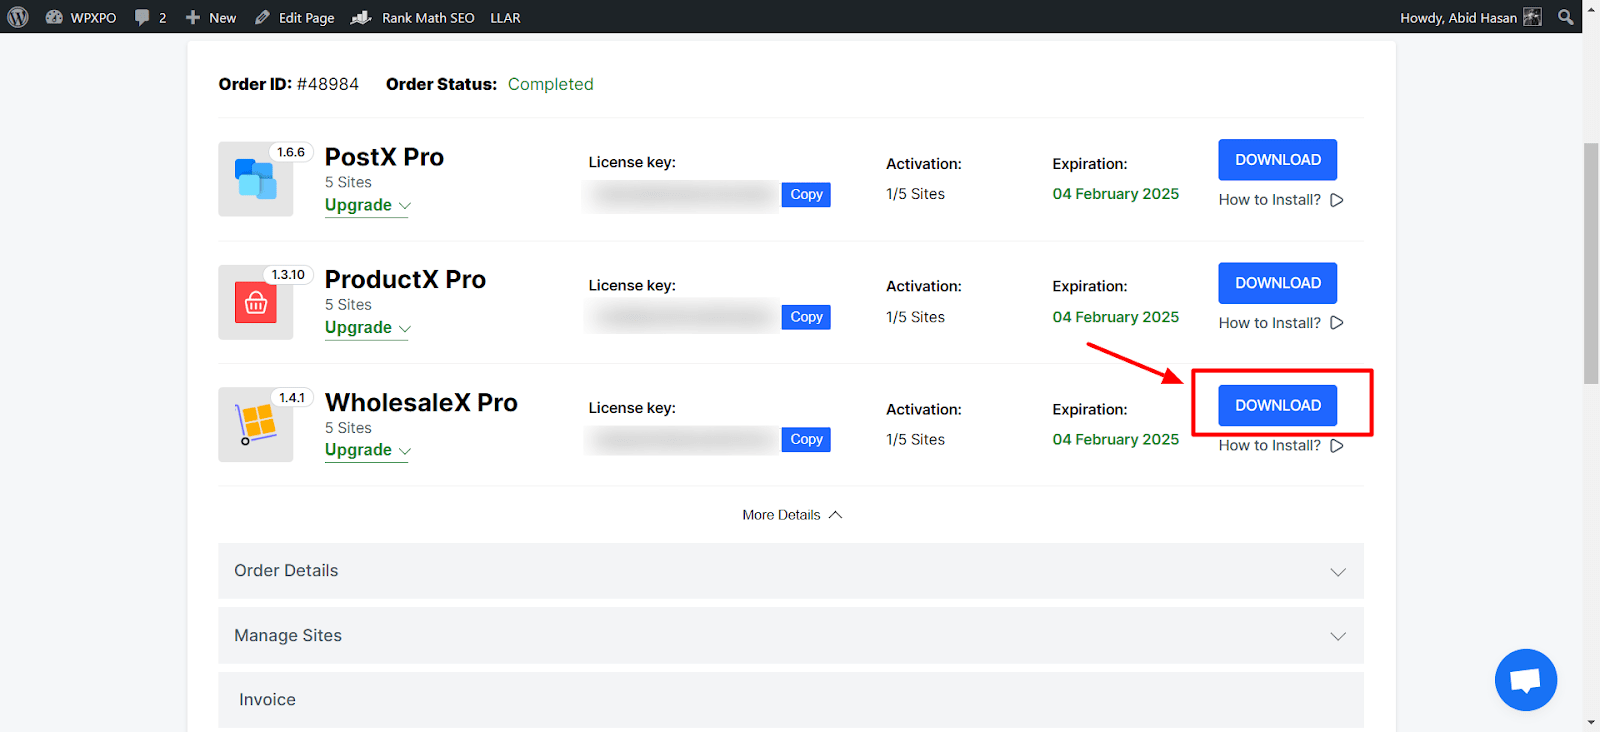1600x732 pixels.
Task: Open the WPXPO dashboard link
Action: click(81, 17)
